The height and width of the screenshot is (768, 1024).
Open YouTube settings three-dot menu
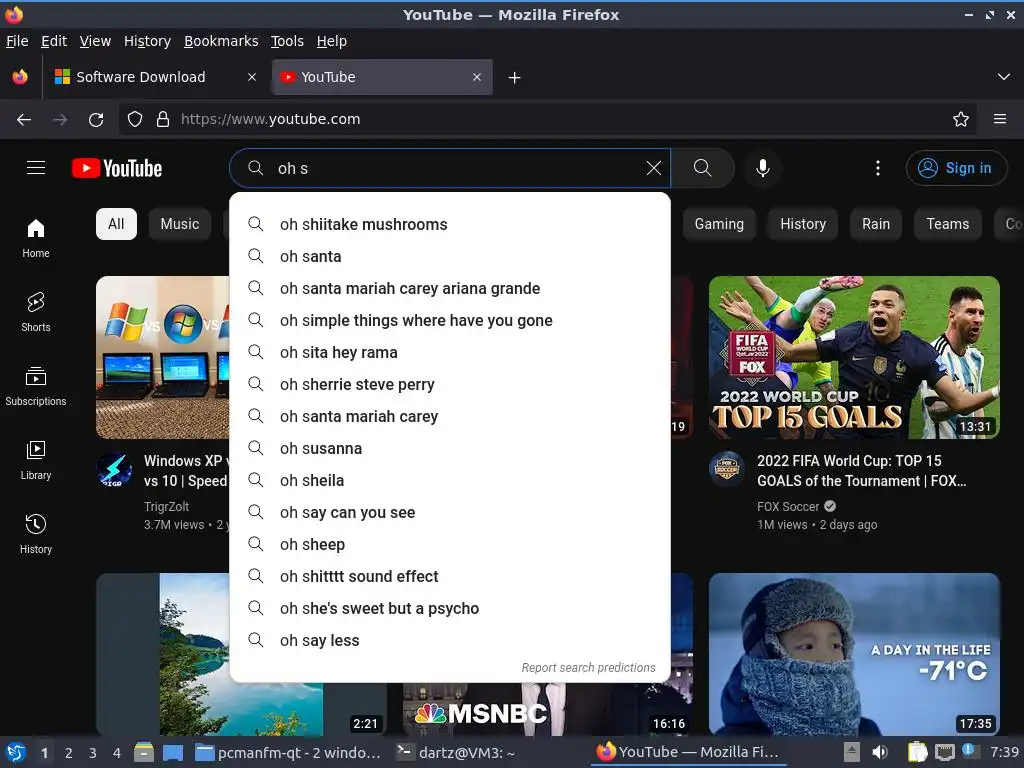tap(878, 168)
